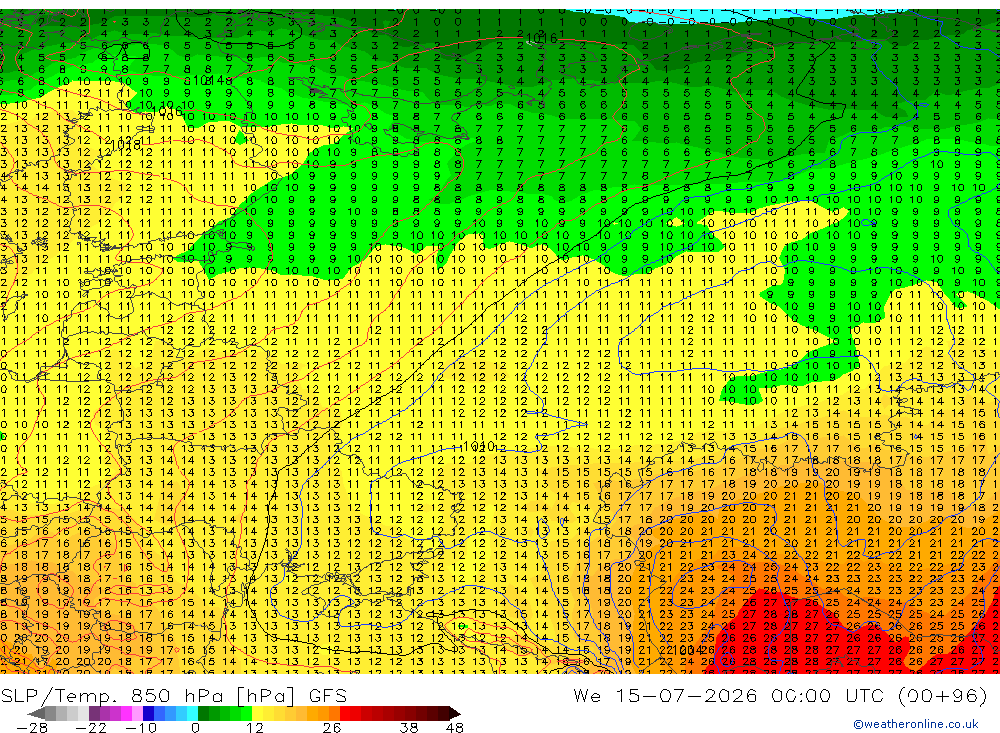Click the -10 label on the temperature scale
The width and height of the screenshot is (1000, 733).
click(140, 727)
